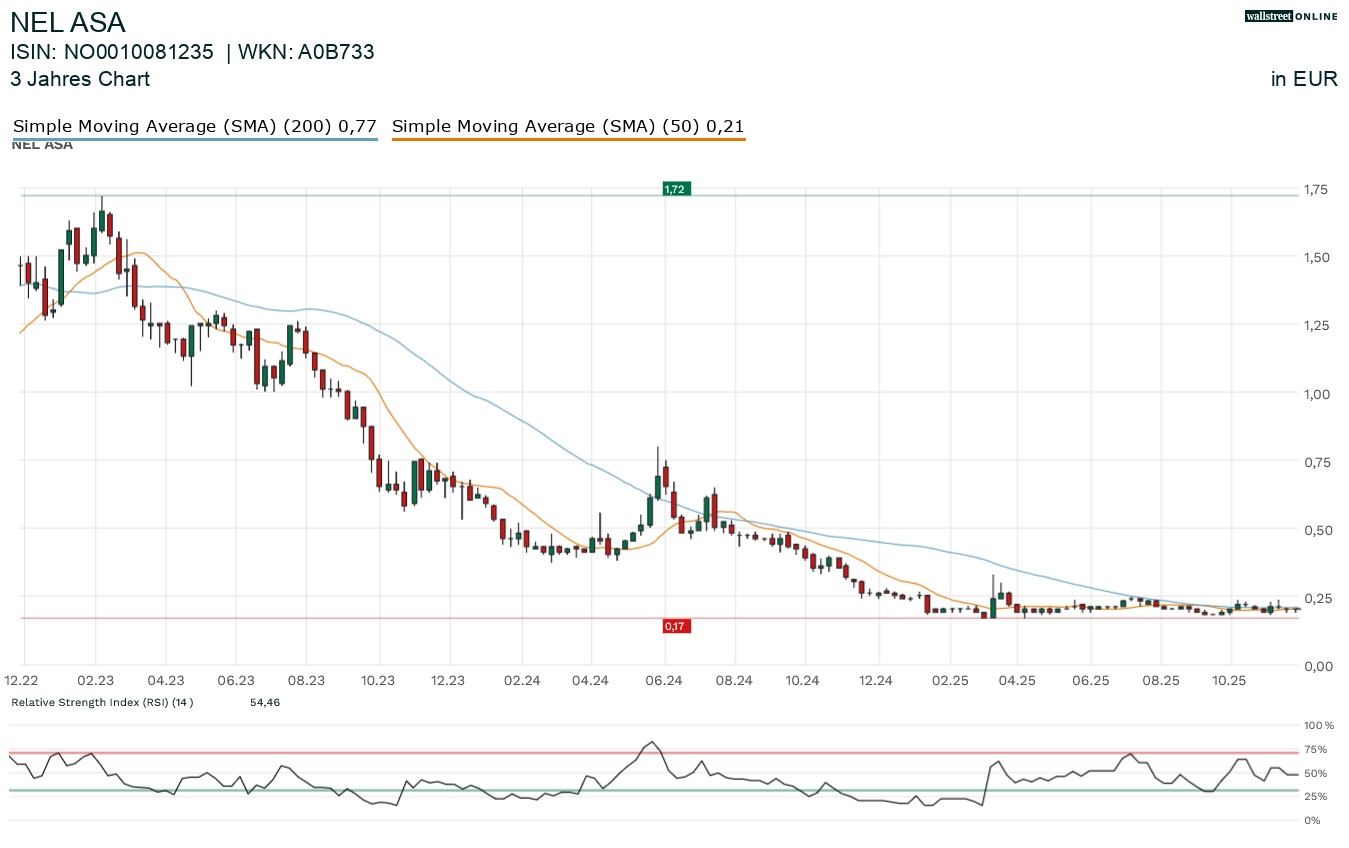This screenshot has width=1349, height=848.
Task: Toggle the SMA (50) legend entry
Action: 568,127
